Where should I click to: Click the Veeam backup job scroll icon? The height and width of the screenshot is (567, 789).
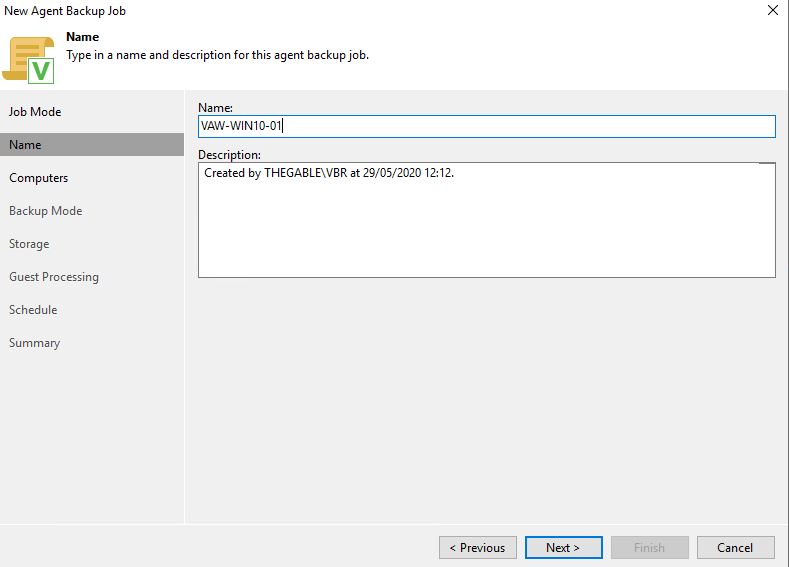[28, 60]
